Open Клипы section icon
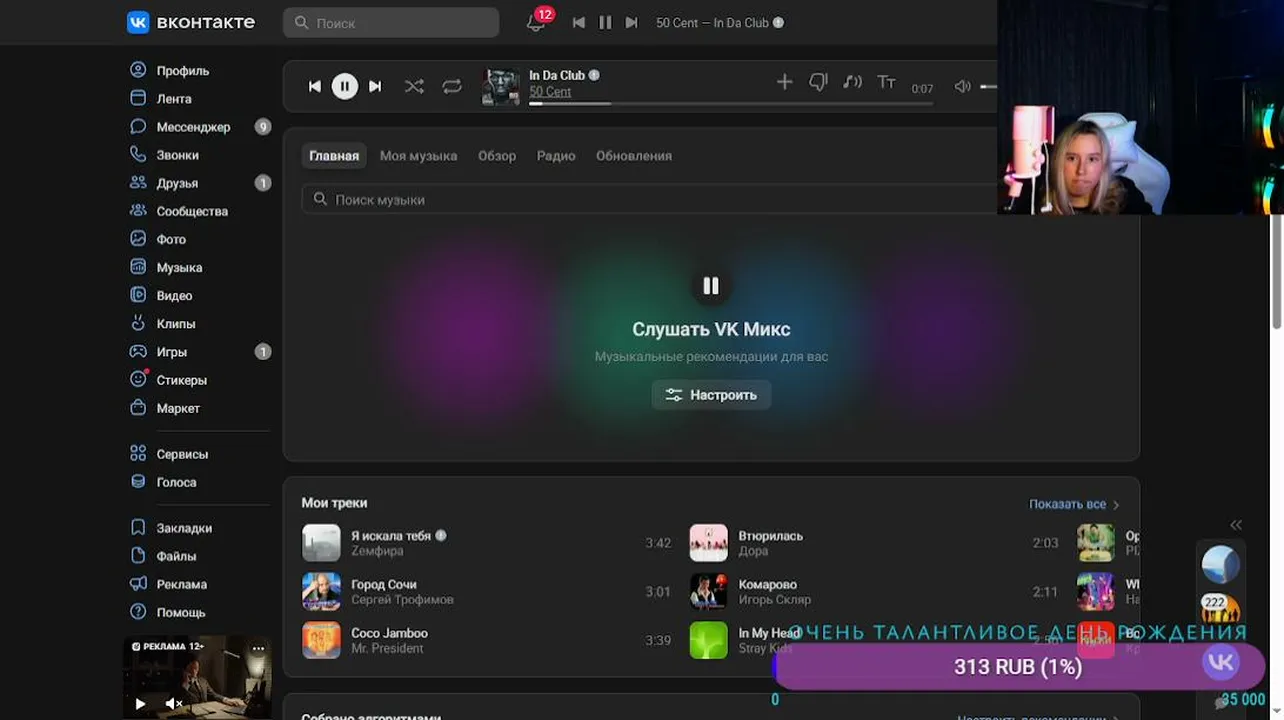1284x720 pixels. tap(139, 323)
